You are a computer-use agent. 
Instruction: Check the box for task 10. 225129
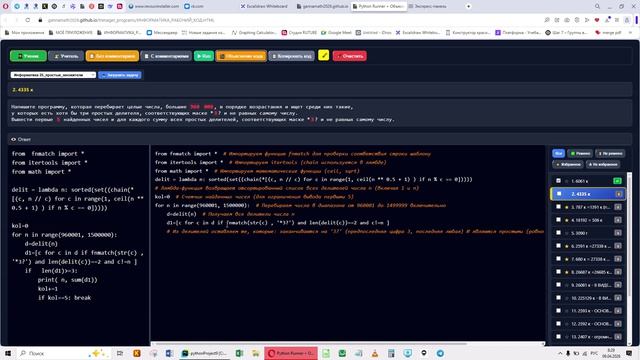click(558, 298)
